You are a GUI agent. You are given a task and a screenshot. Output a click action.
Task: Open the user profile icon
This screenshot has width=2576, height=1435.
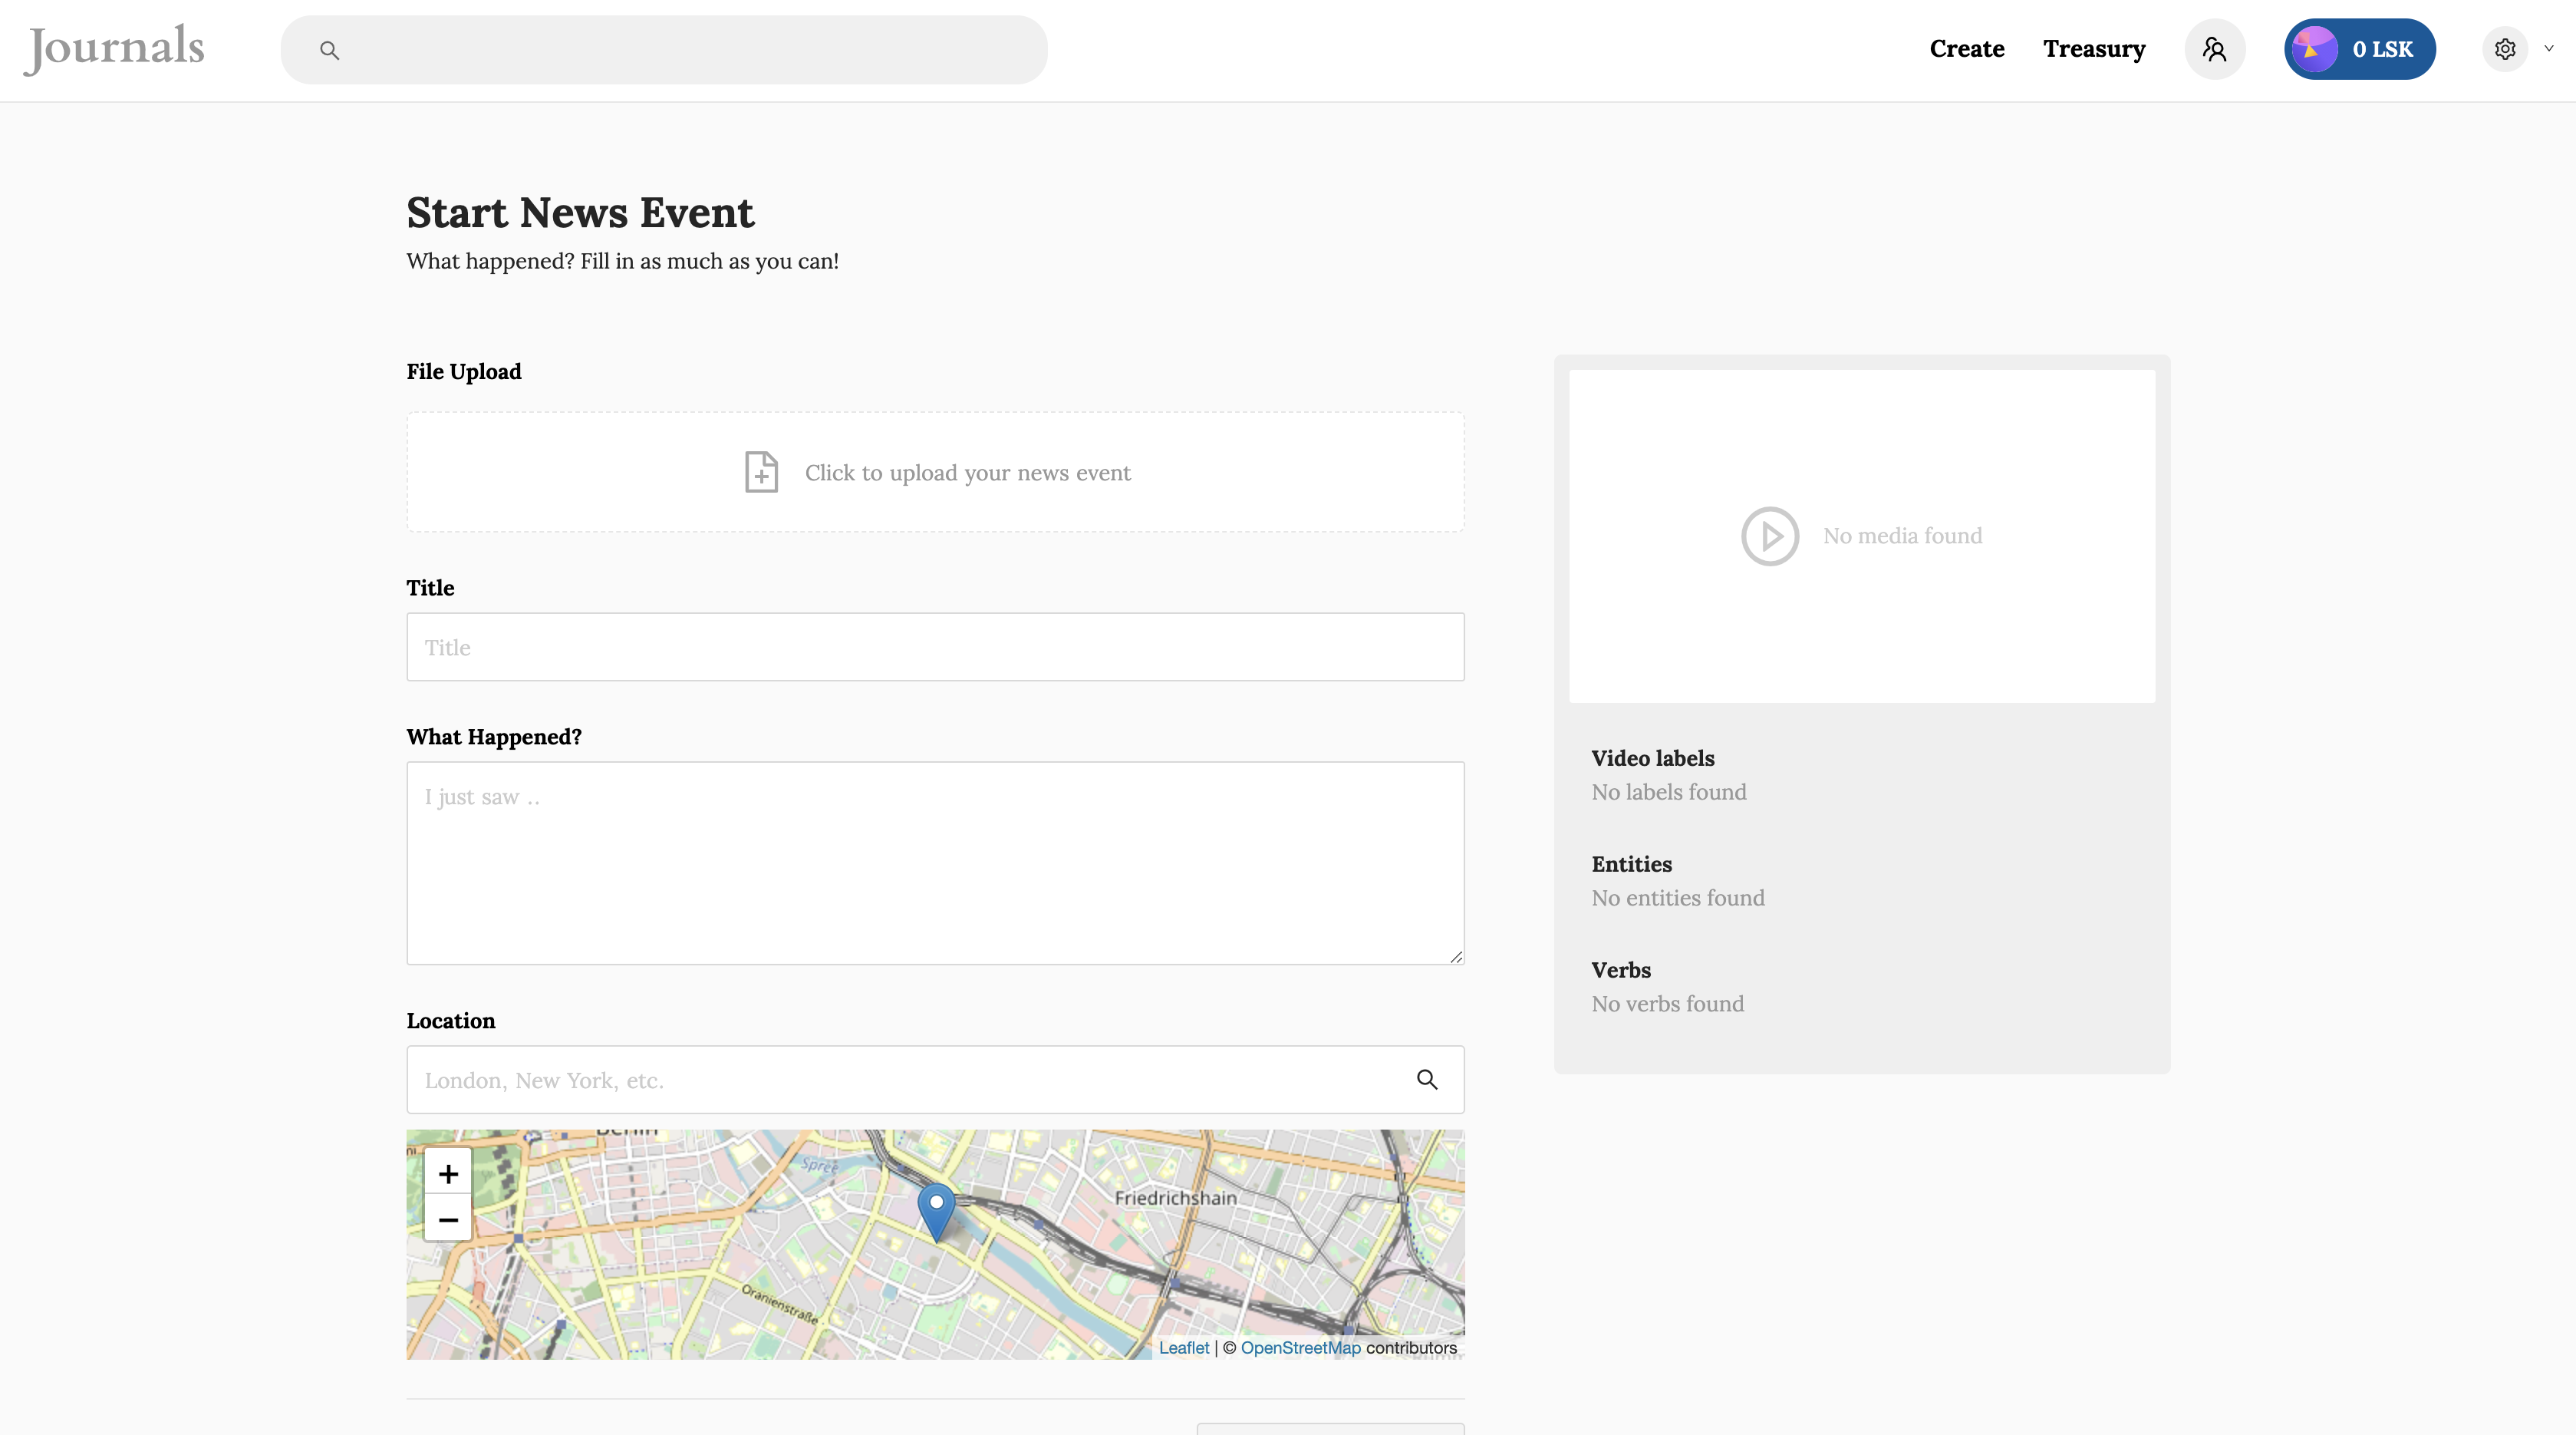click(2214, 49)
